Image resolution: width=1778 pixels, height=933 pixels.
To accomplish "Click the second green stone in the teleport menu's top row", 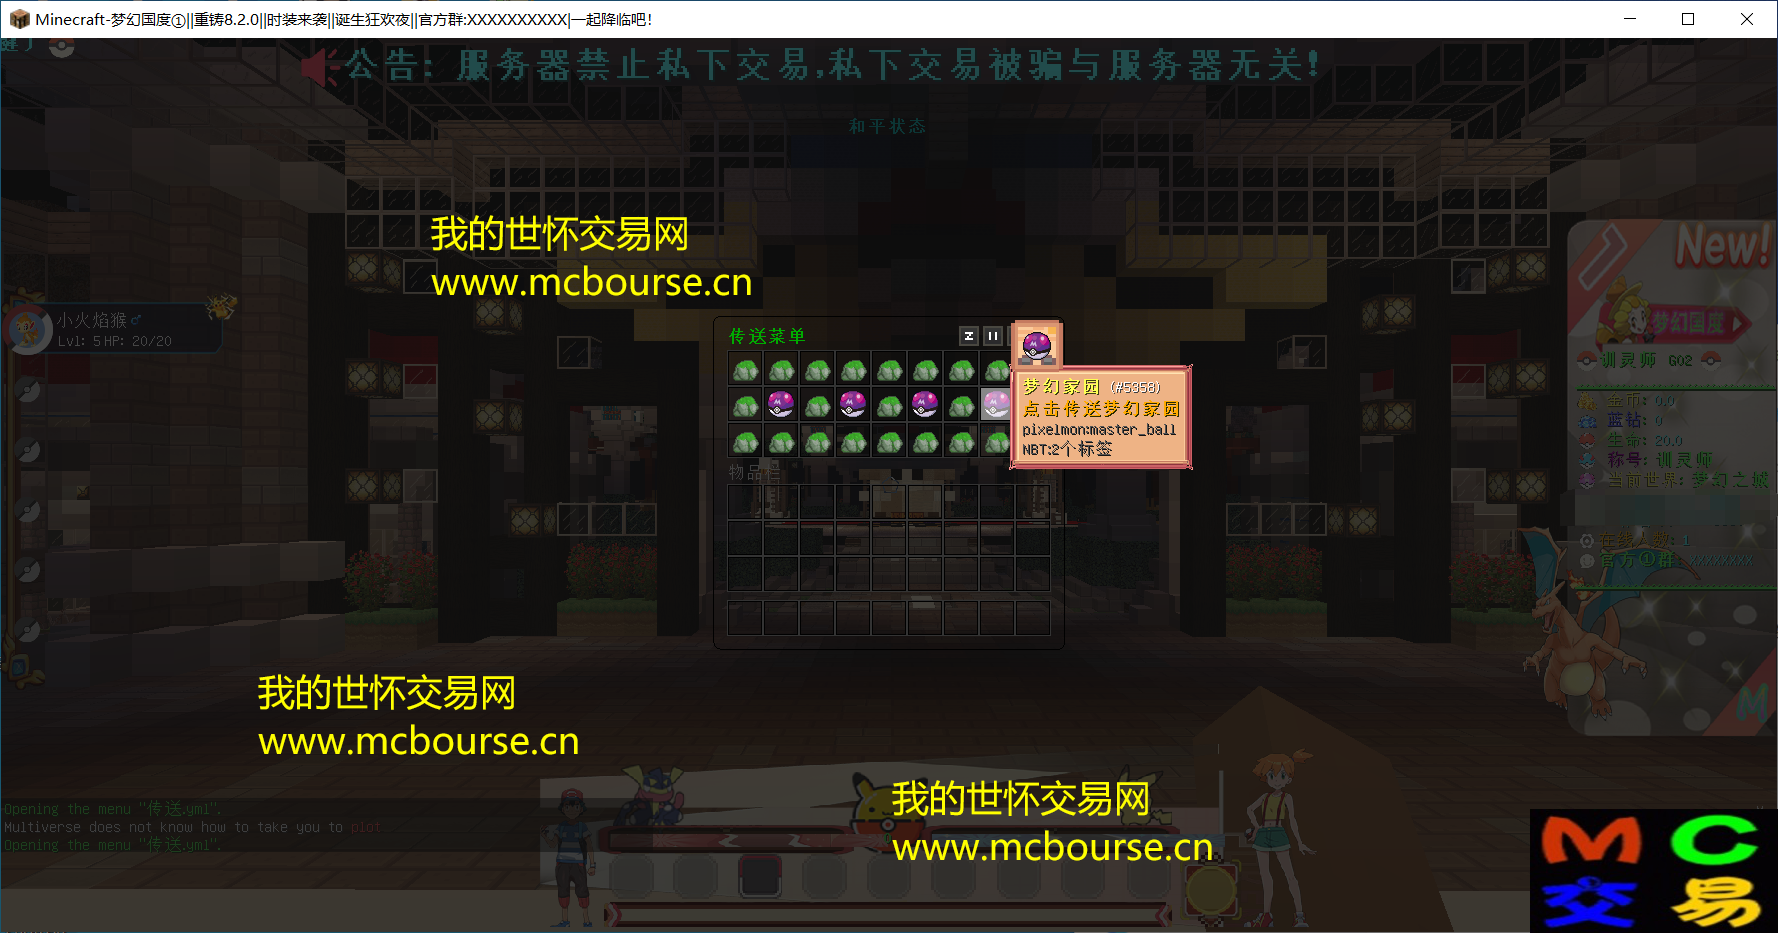I will coord(781,370).
